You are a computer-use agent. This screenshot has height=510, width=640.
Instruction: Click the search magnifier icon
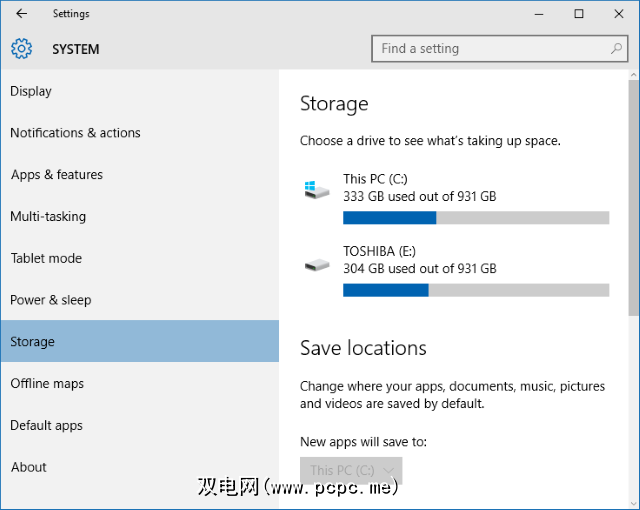[617, 48]
